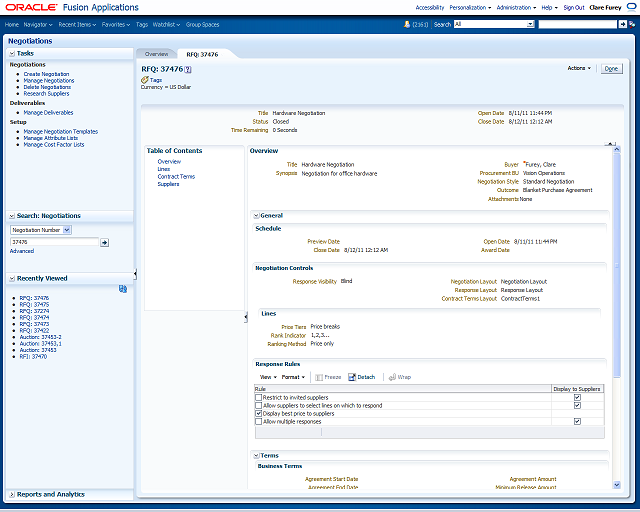640x512 pixels.
Task: Open the Negotiation Number dropdown
Action: [67, 230]
